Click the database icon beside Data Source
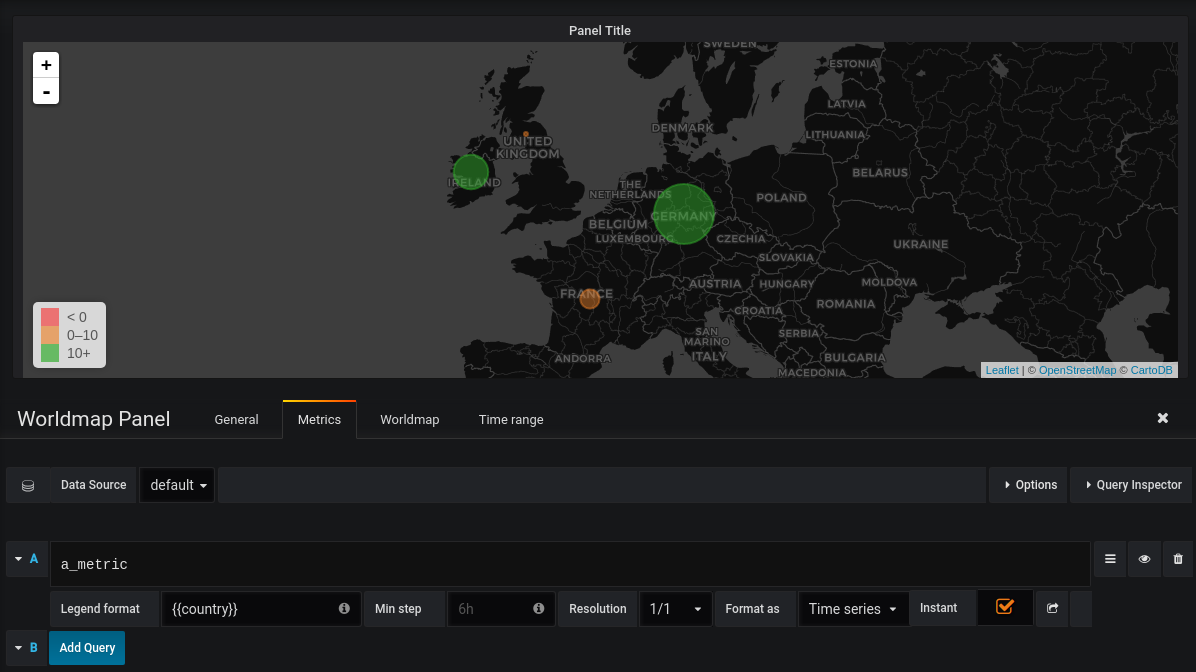Viewport: 1196px width, 672px height. coord(28,485)
